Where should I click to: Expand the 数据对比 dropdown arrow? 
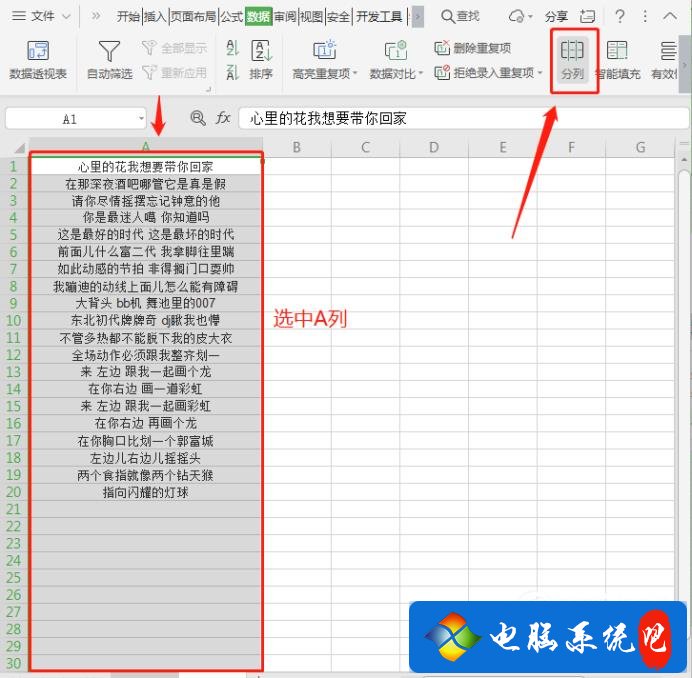pos(420,73)
